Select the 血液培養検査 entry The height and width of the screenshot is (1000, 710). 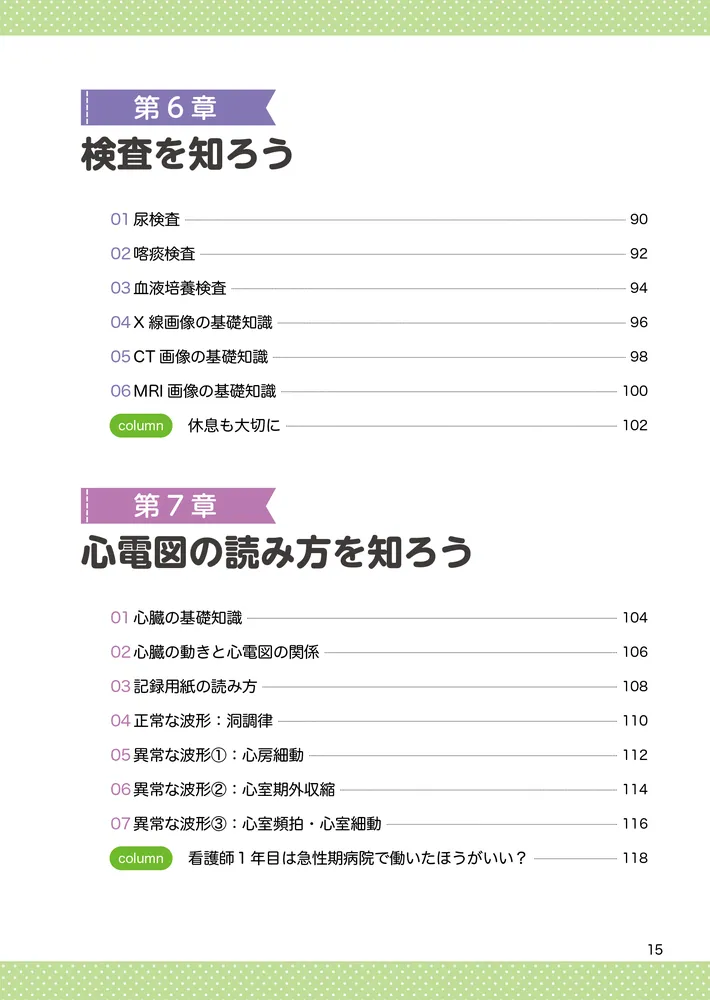point(180,288)
